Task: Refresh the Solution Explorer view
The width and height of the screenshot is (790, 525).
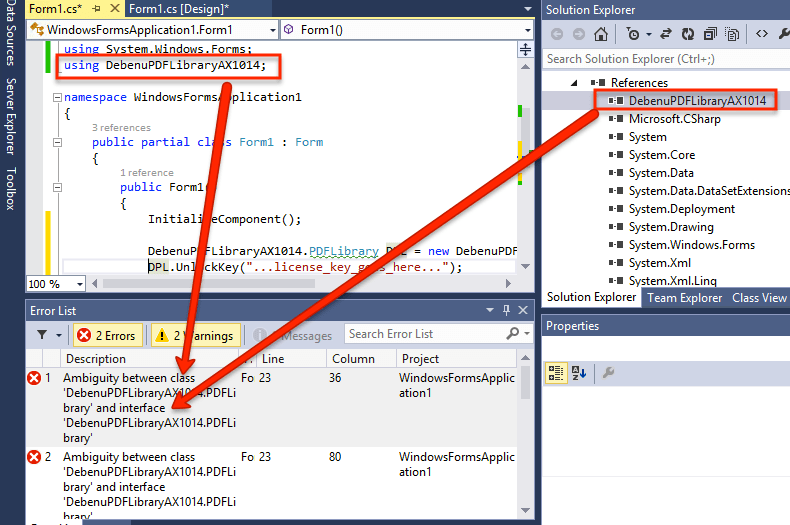Action: [x=688, y=34]
